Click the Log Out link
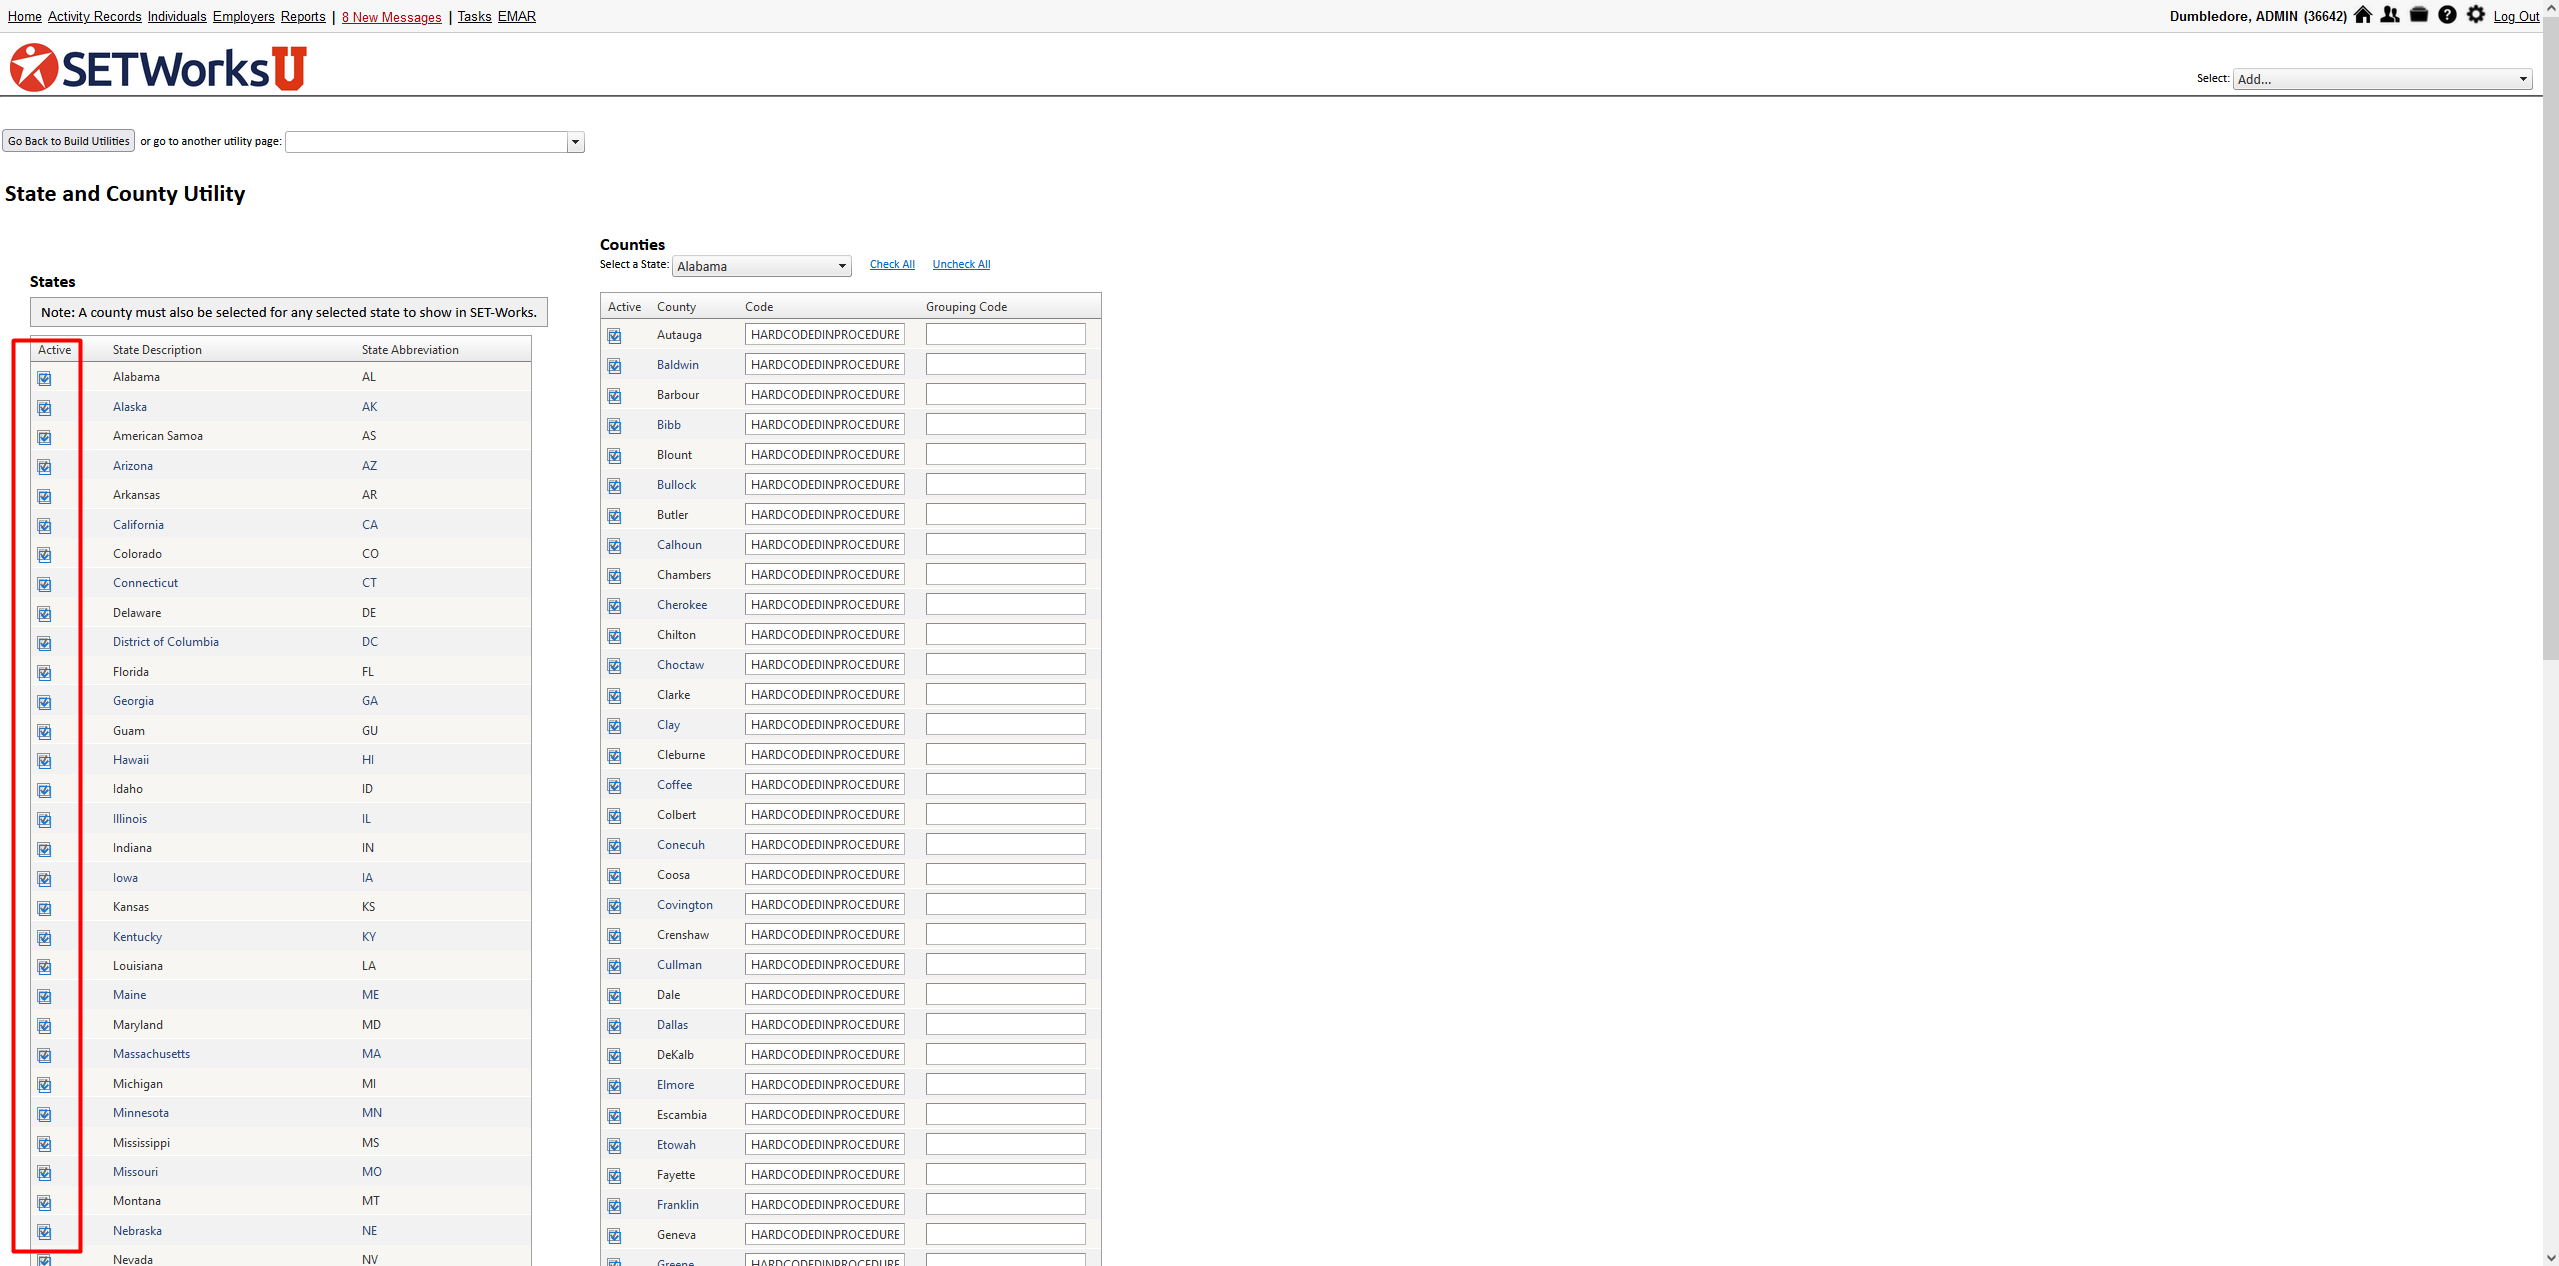Screen dimensions: 2559x1266 (2516, 16)
